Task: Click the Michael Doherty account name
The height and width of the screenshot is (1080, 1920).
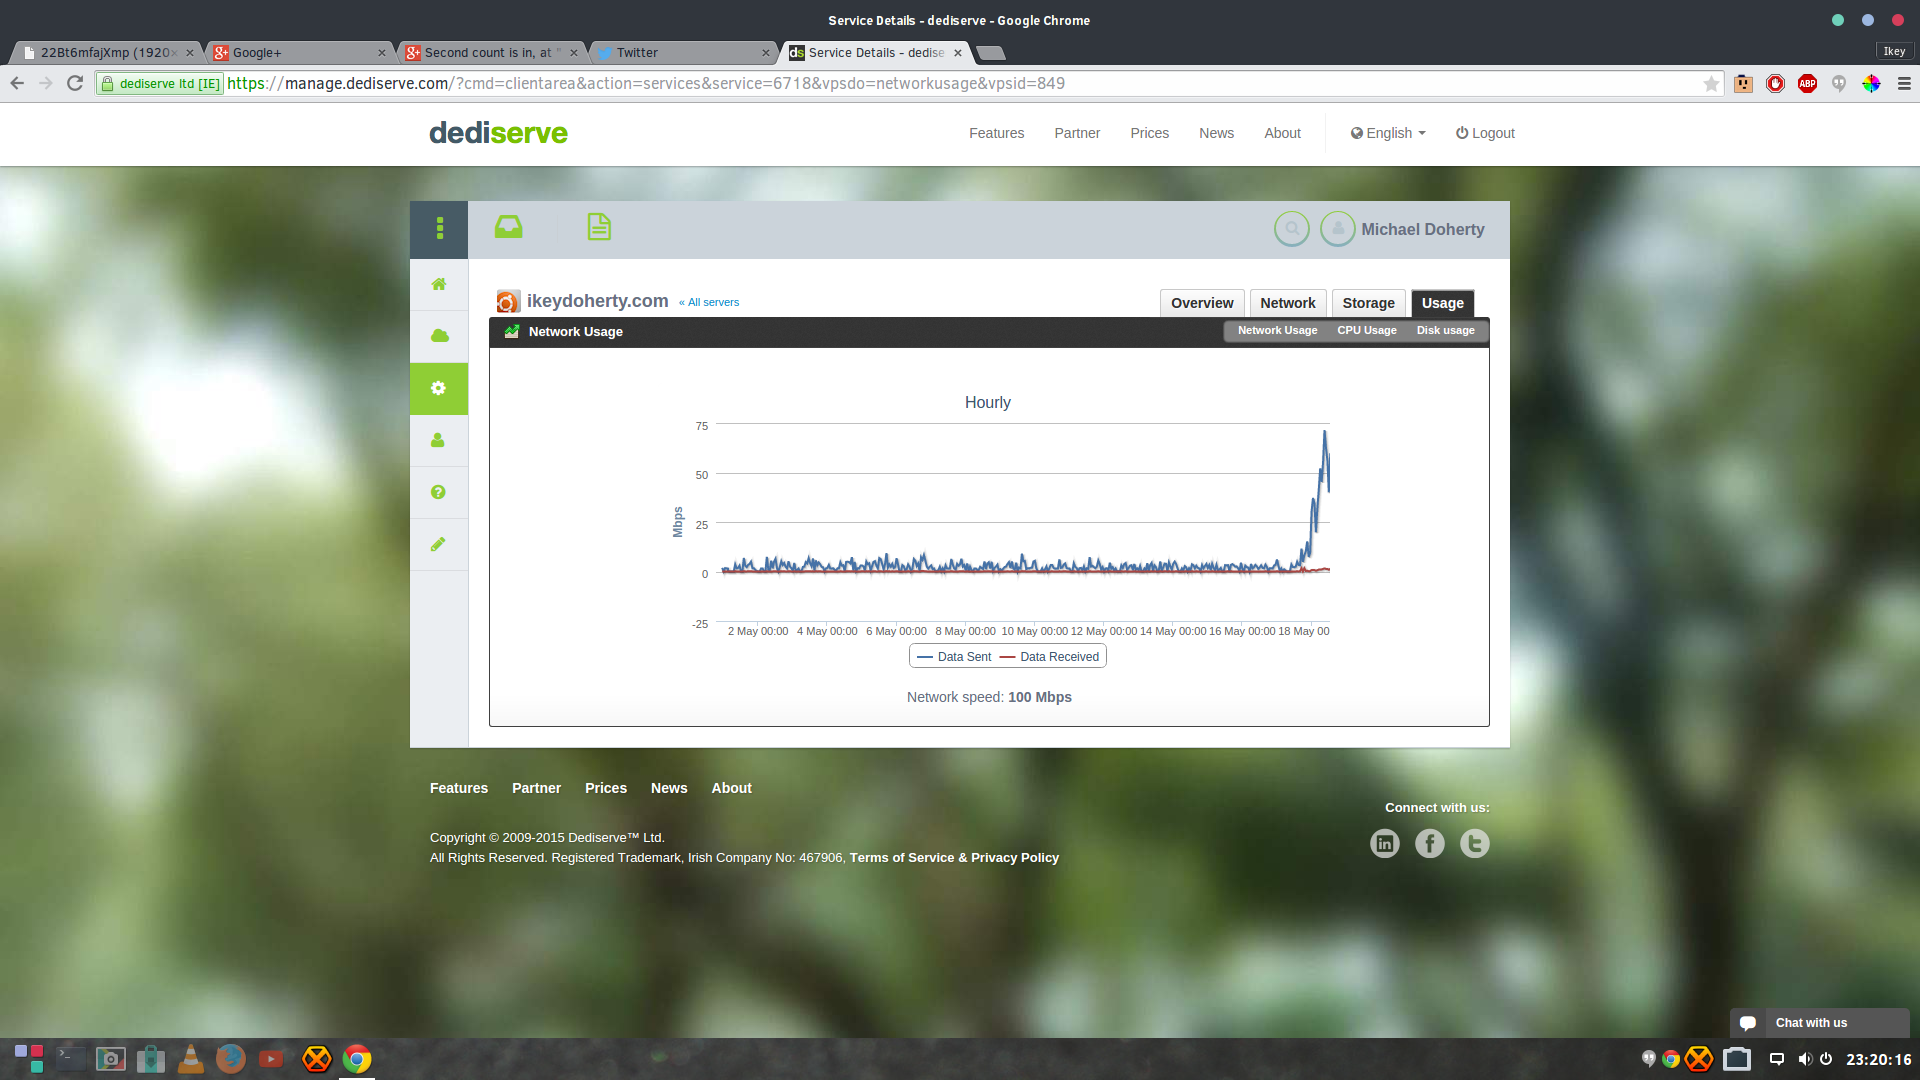Action: 1422,229
